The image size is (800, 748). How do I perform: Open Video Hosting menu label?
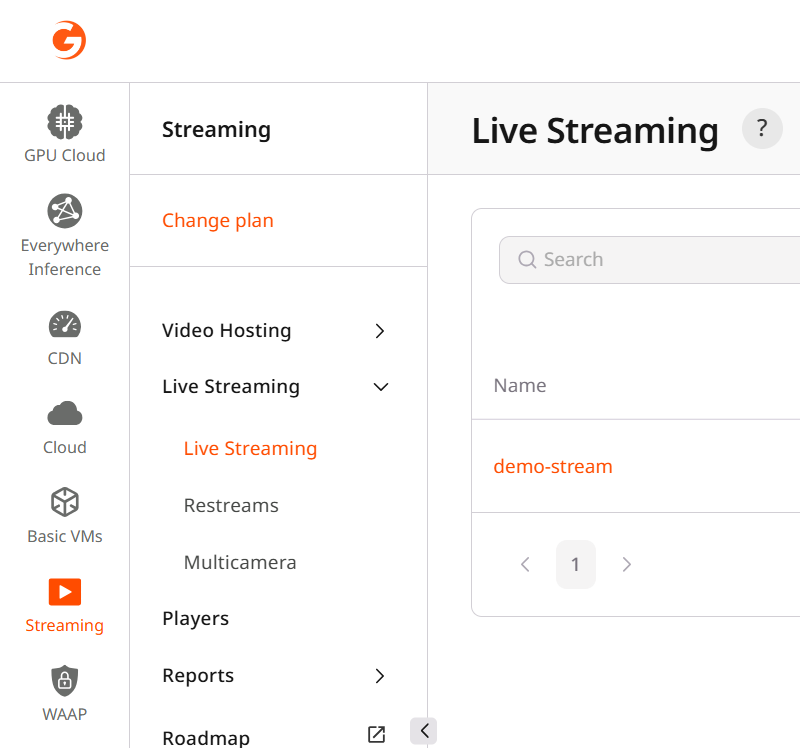tap(227, 331)
